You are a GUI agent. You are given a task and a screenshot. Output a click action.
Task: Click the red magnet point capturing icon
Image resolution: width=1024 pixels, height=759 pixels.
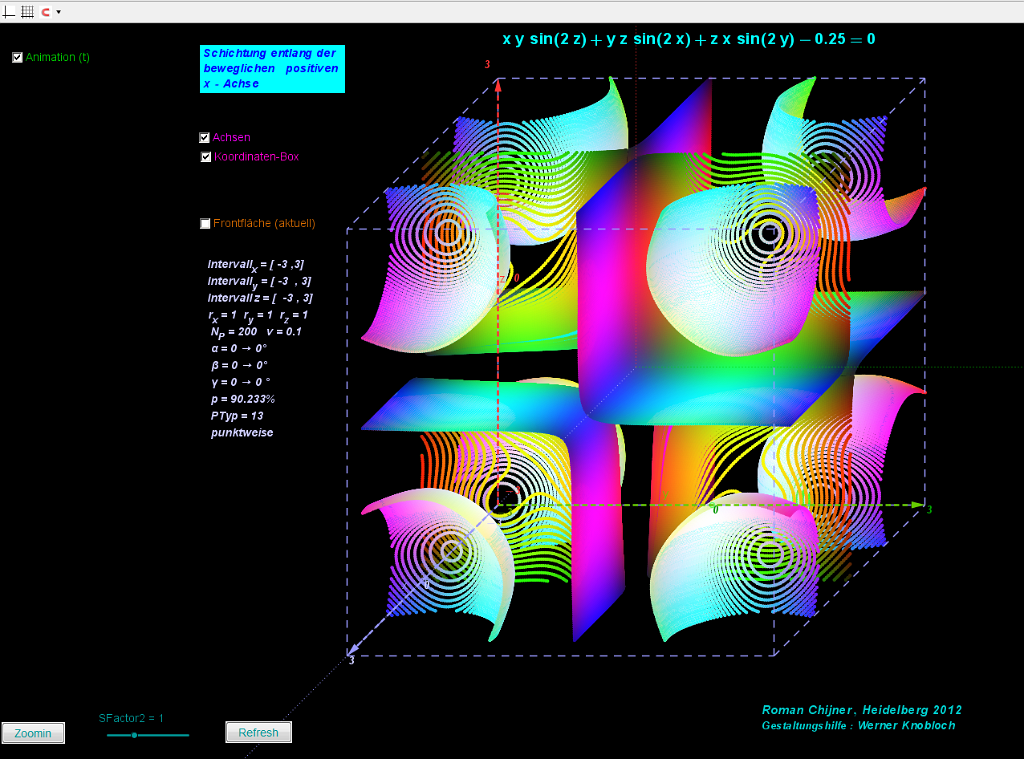pyautogui.click(x=45, y=11)
